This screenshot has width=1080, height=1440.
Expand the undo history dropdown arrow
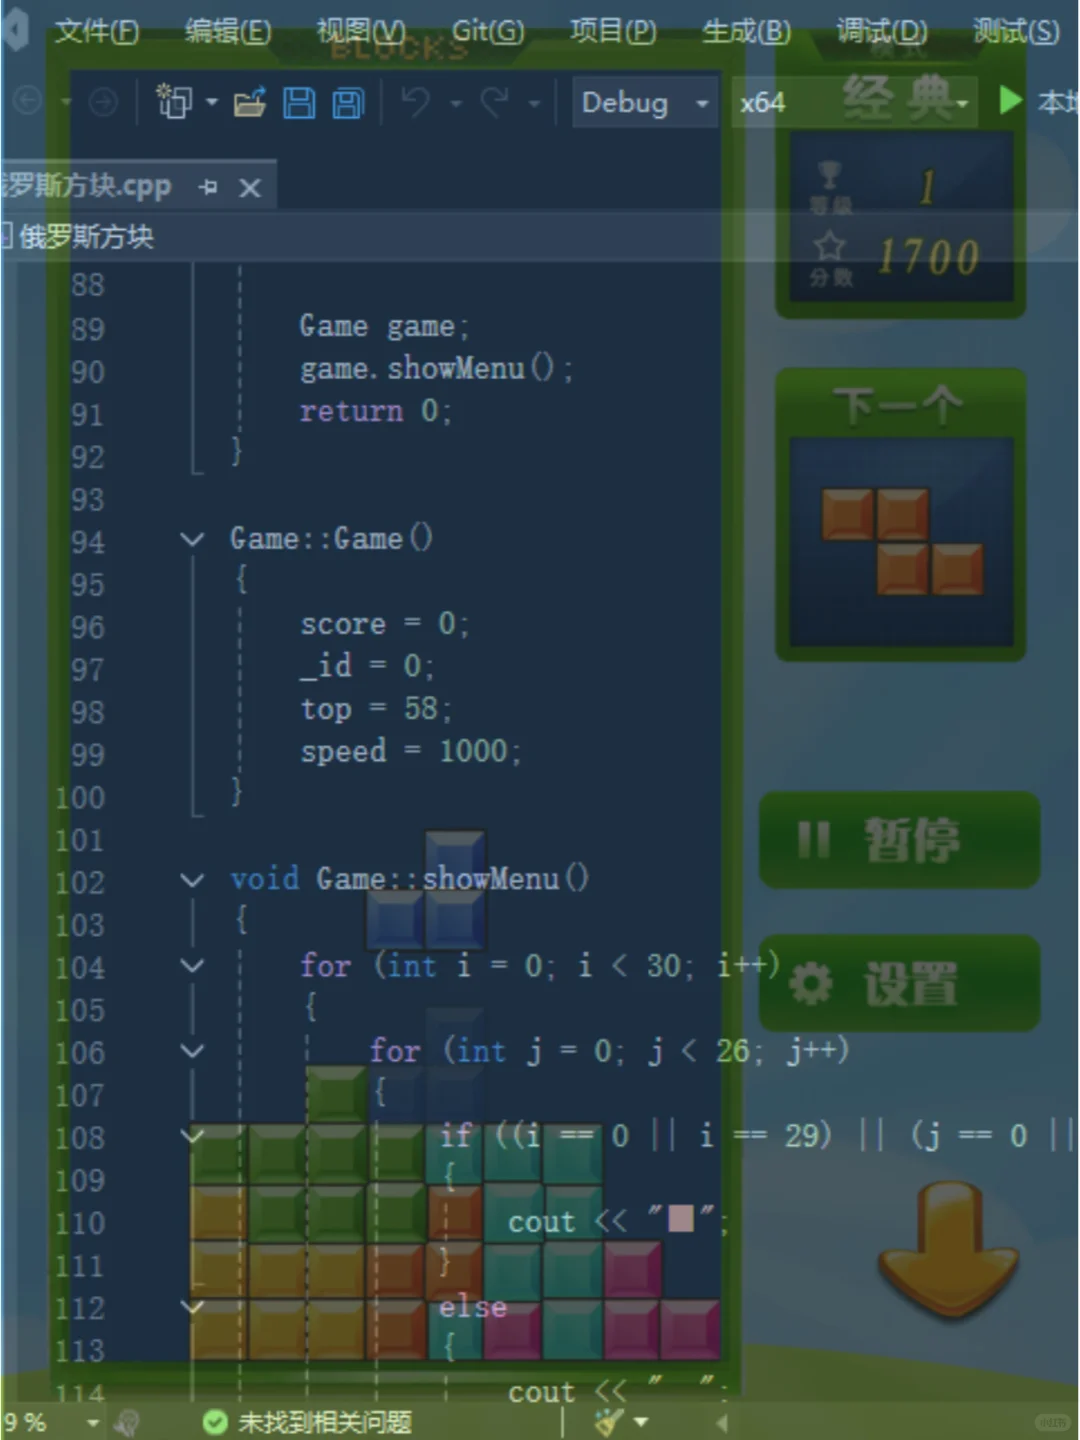pyautogui.click(x=456, y=103)
